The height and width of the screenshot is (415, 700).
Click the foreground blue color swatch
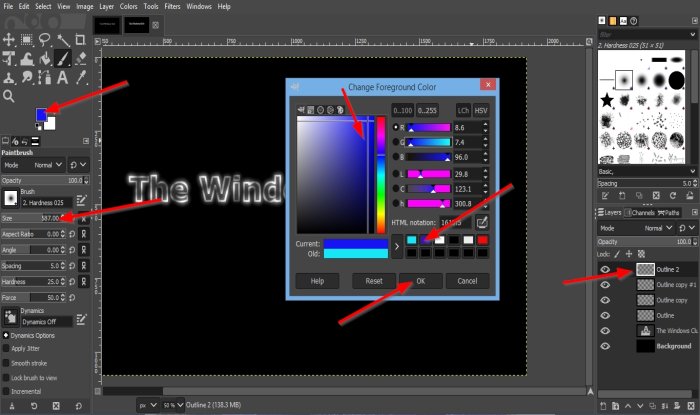pos(41,115)
